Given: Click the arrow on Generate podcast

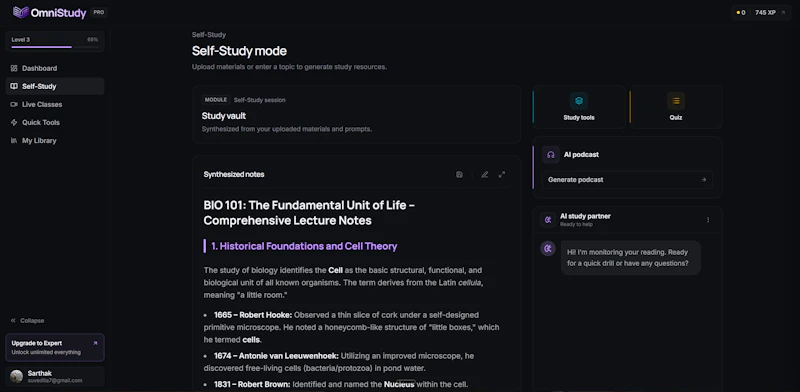Looking at the screenshot, I should click(x=704, y=180).
